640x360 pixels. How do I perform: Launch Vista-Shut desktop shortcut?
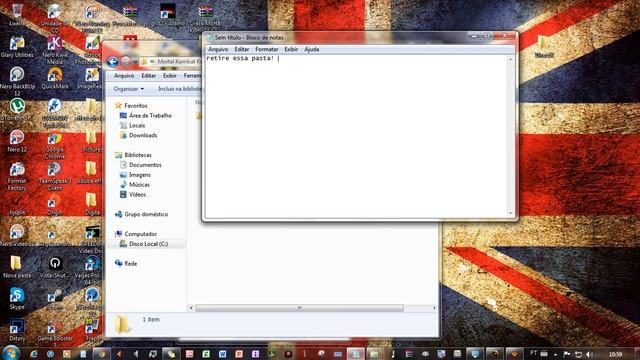pyautogui.click(x=55, y=267)
